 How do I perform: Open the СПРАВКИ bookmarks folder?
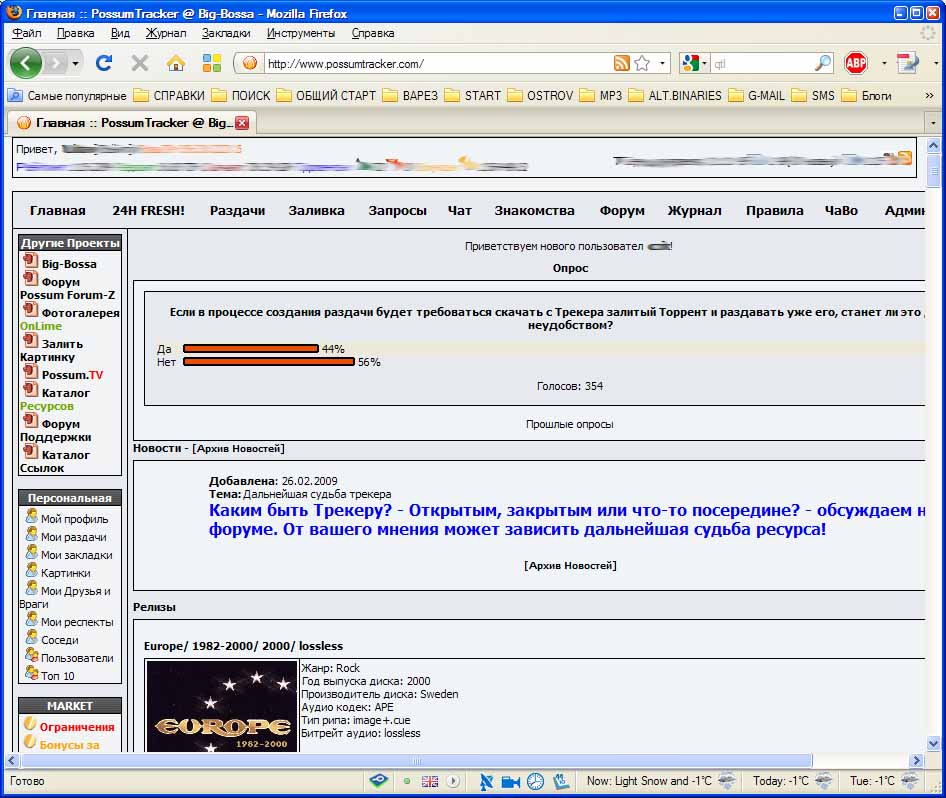(x=170, y=95)
